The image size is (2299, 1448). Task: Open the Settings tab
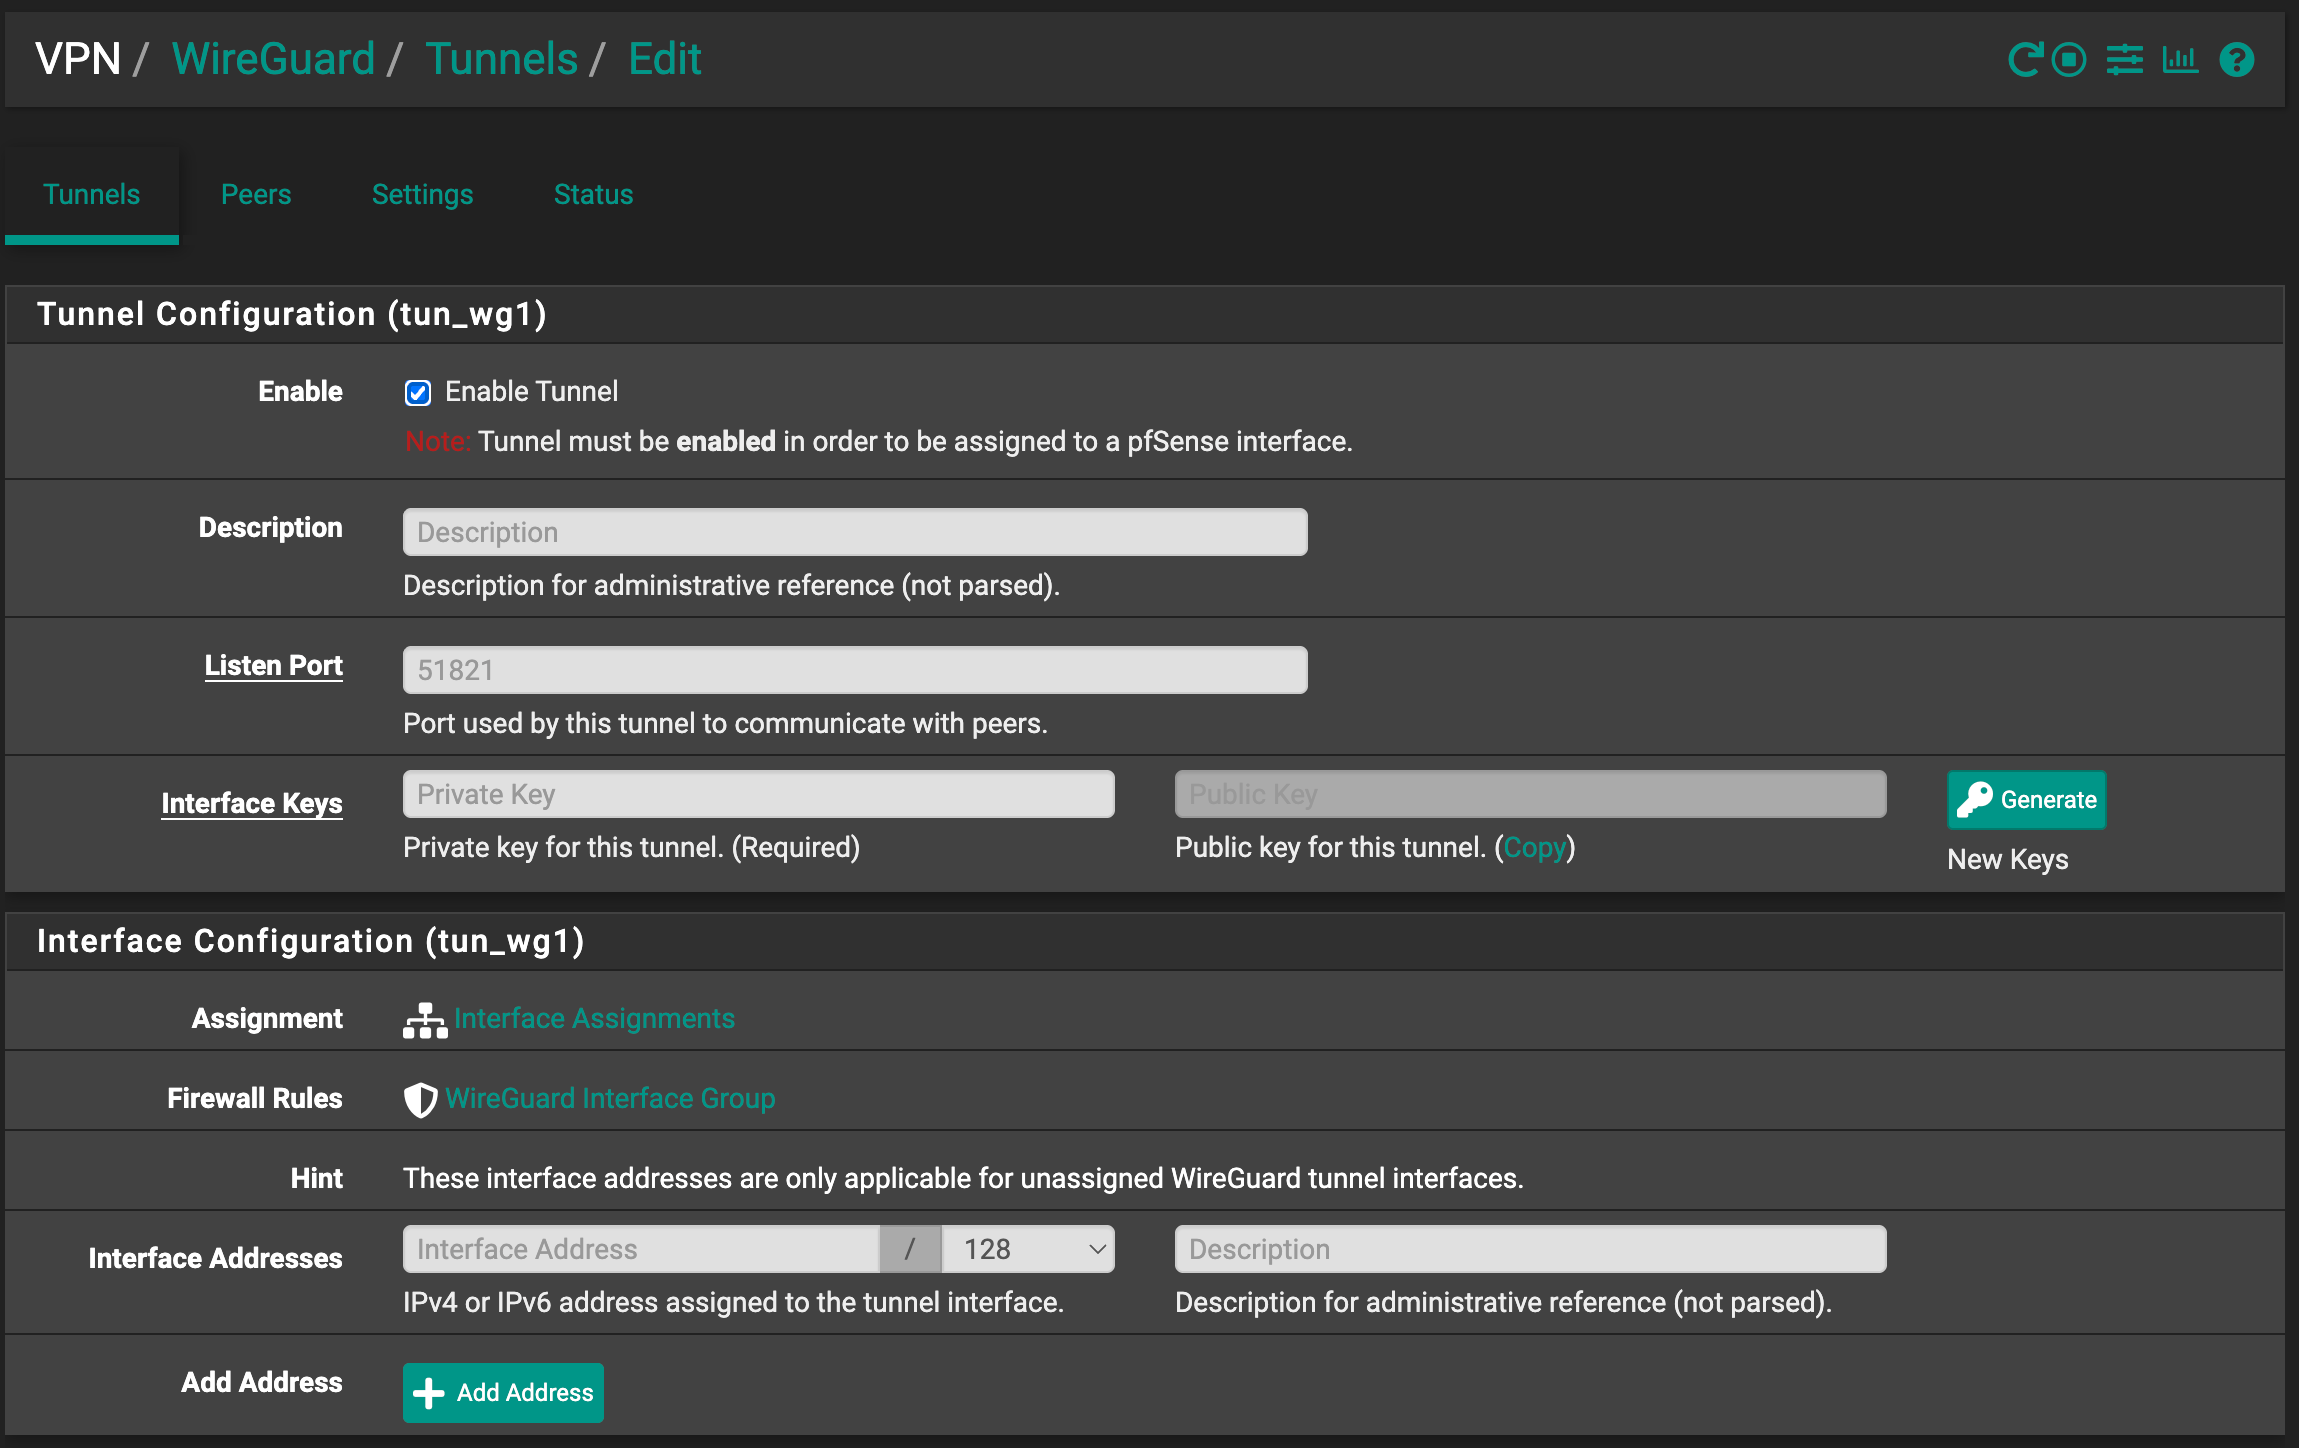tap(422, 194)
